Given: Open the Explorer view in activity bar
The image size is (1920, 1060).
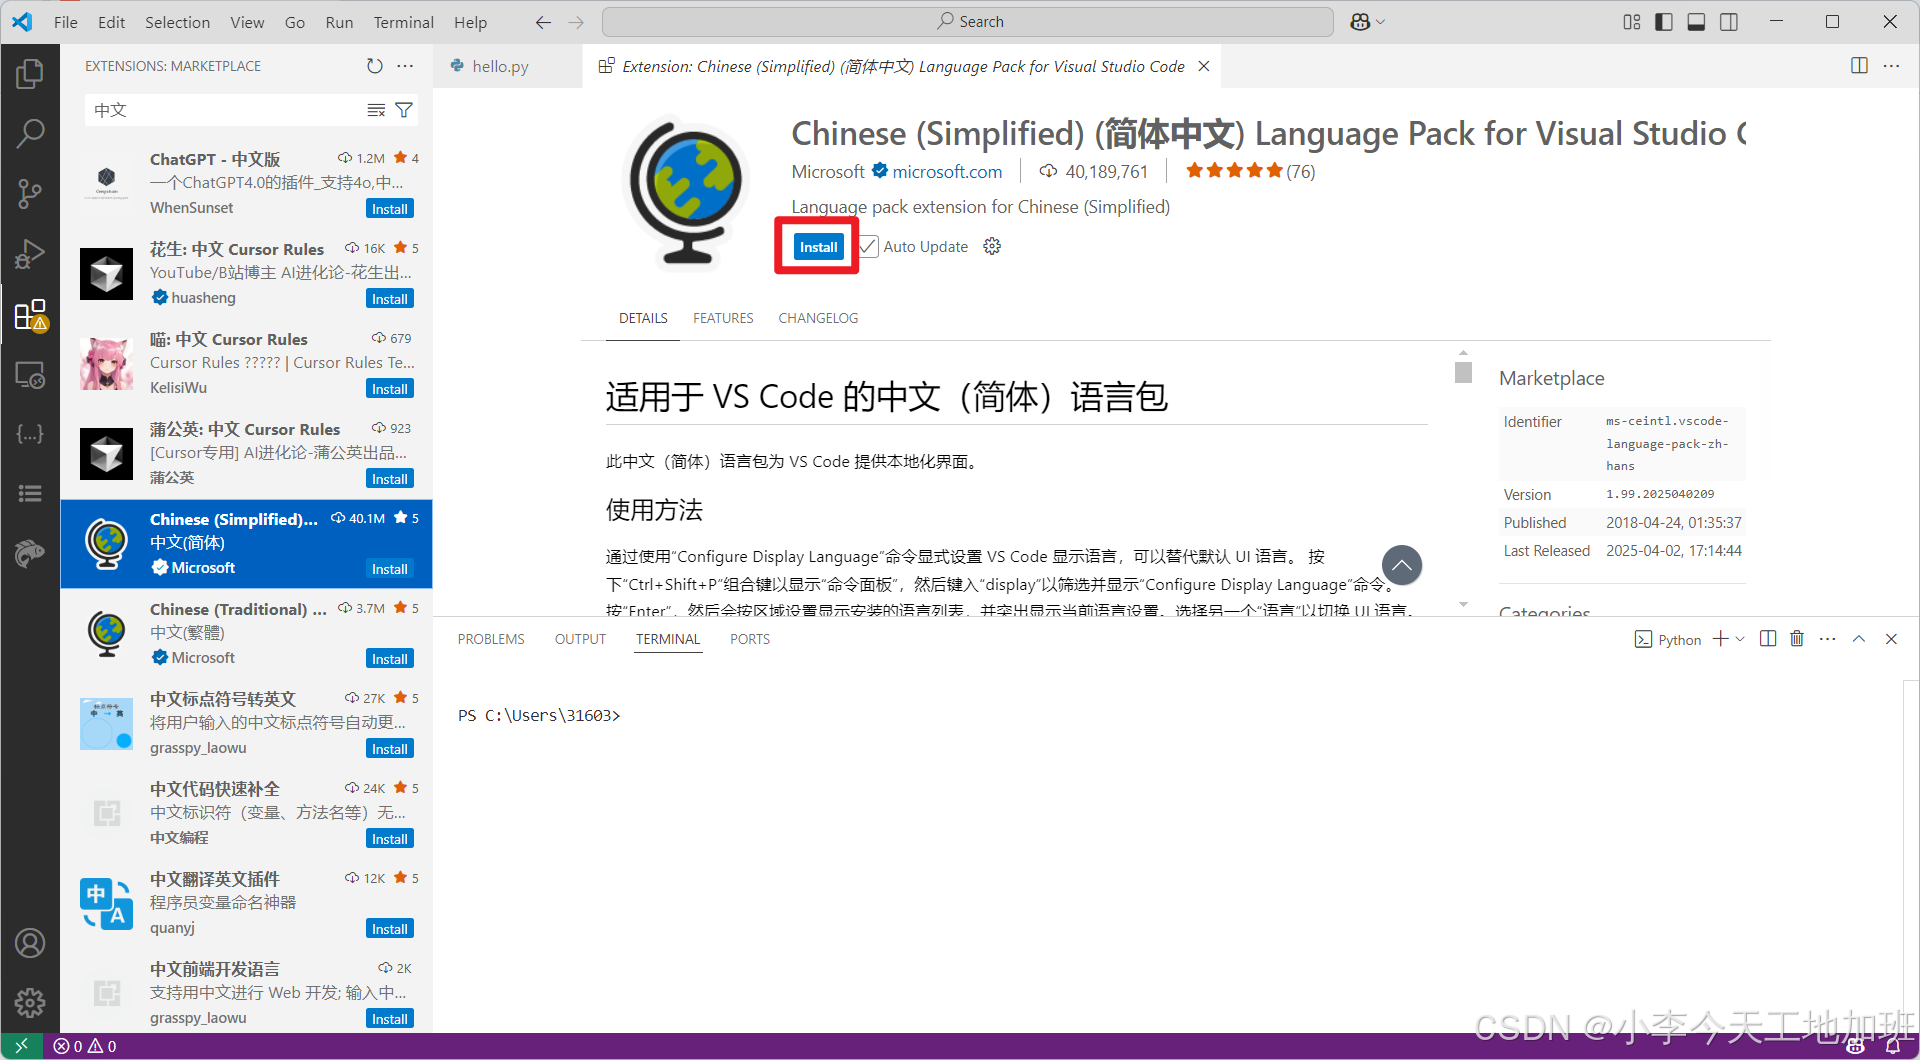Looking at the screenshot, I should pyautogui.click(x=30, y=73).
